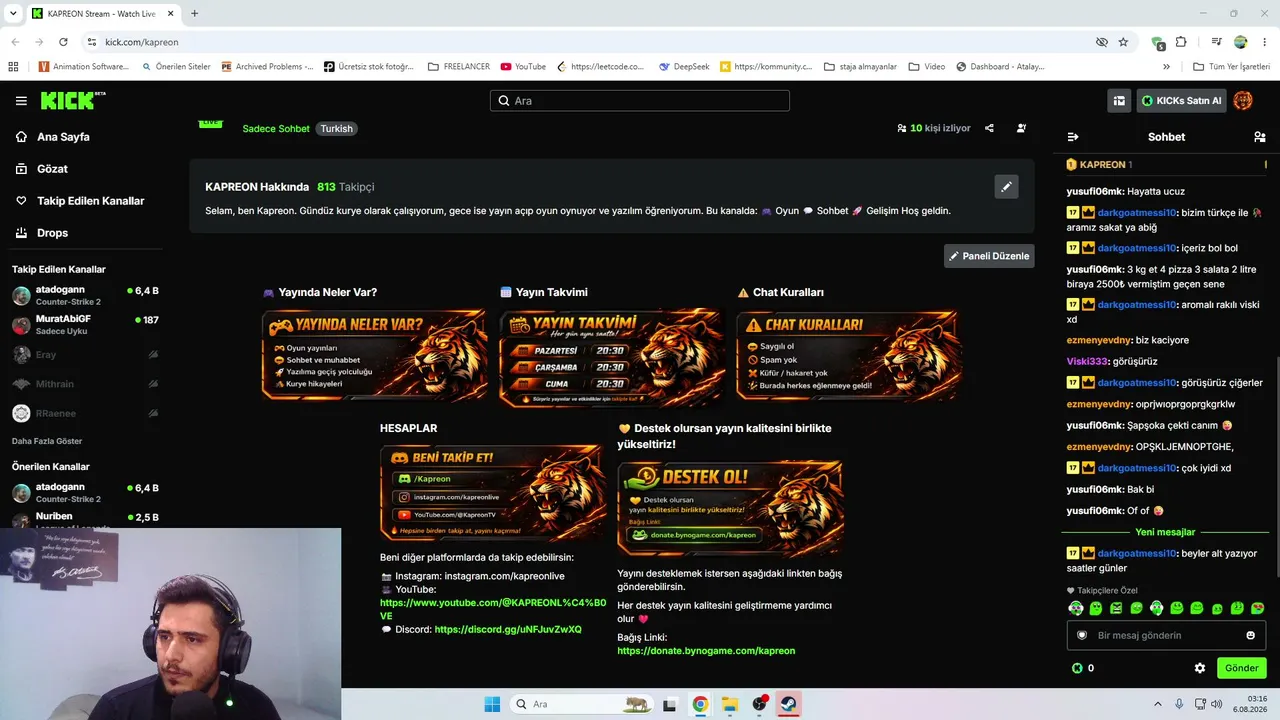Click the shield badge icon in the message box
Screen dimensions: 1280x720
pyautogui.click(x=1082, y=635)
